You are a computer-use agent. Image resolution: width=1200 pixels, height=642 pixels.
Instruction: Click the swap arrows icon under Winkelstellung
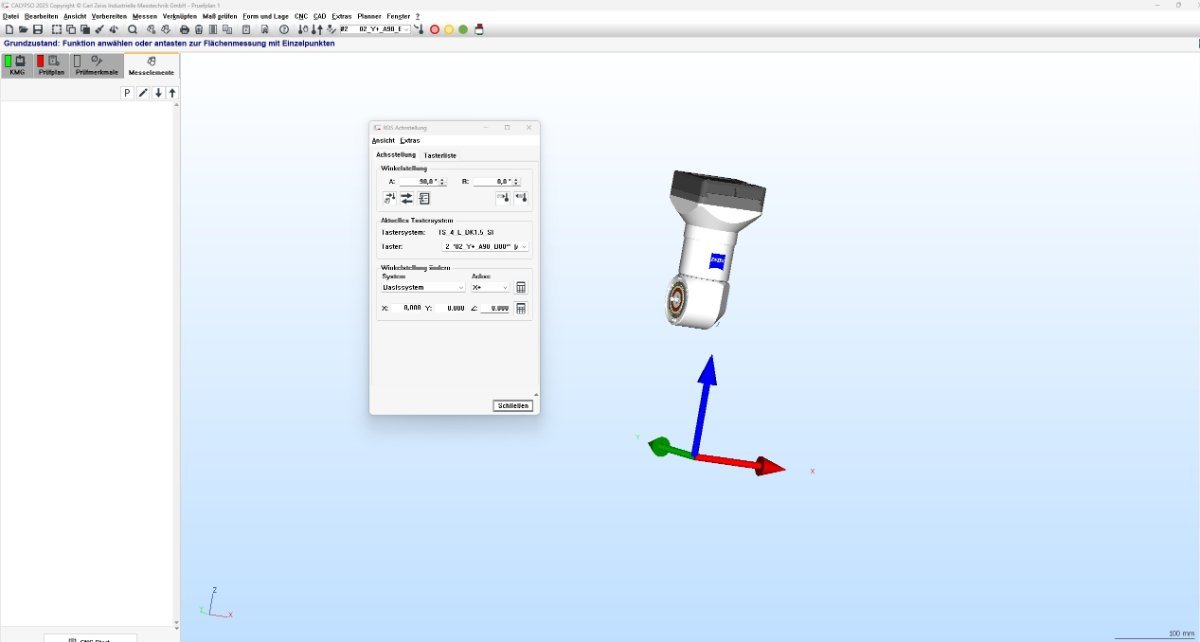[407, 199]
